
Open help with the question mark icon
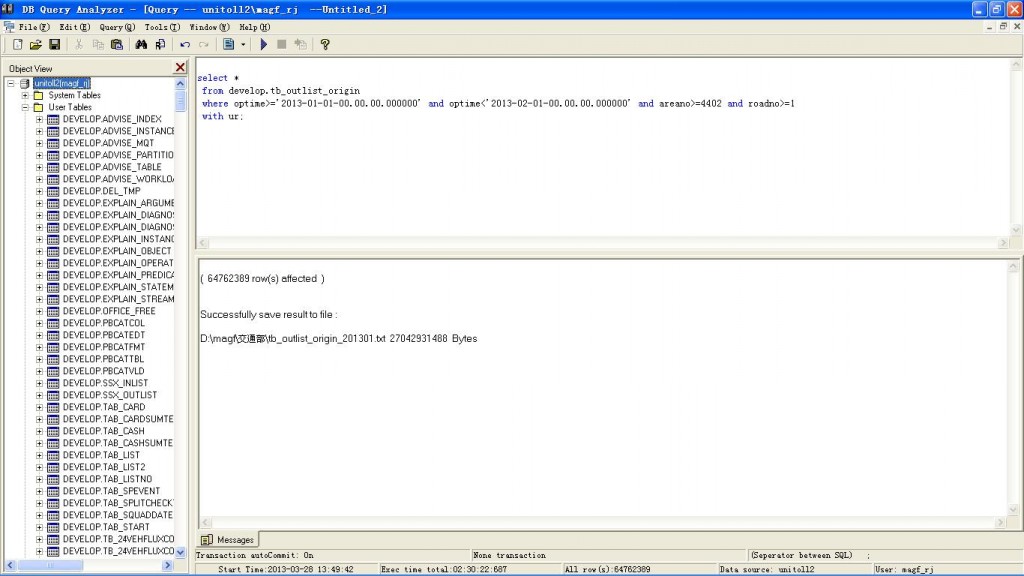tap(325, 44)
